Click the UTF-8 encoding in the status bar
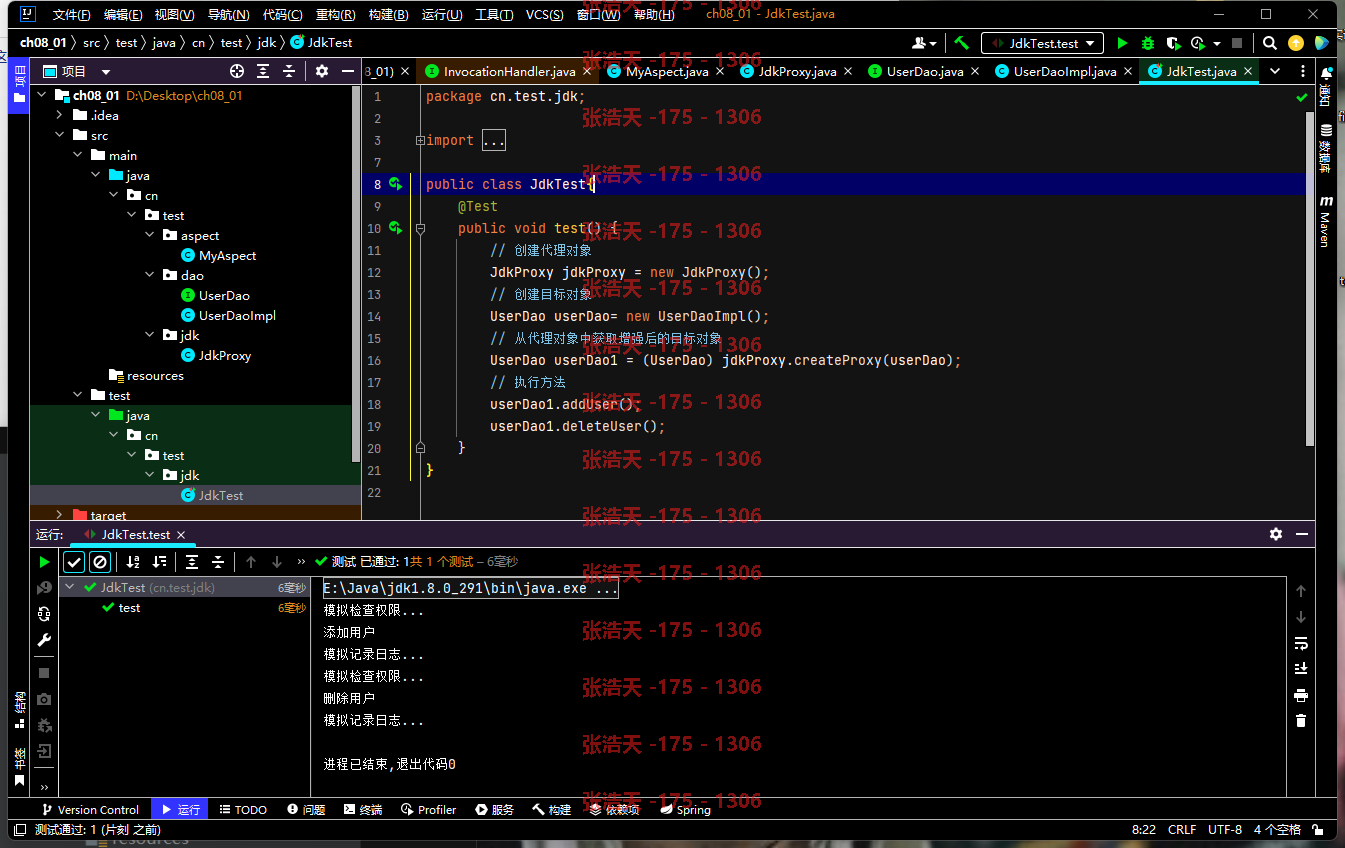 (x=1225, y=829)
